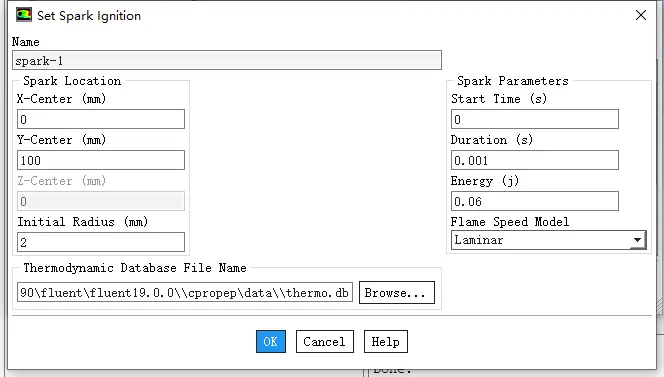The image size is (664, 377).
Task: Click the thermo.db file path field
Action: point(185,292)
